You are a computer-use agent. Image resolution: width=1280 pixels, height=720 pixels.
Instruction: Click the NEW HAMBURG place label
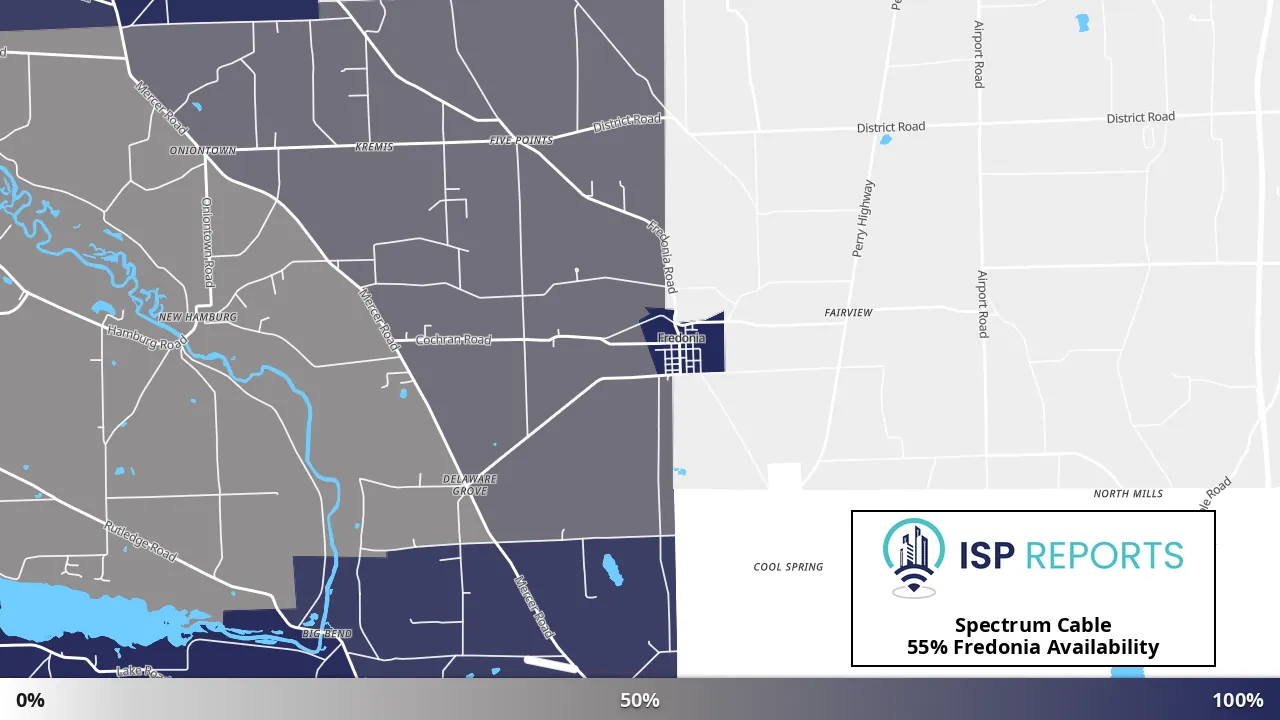coord(198,317)
